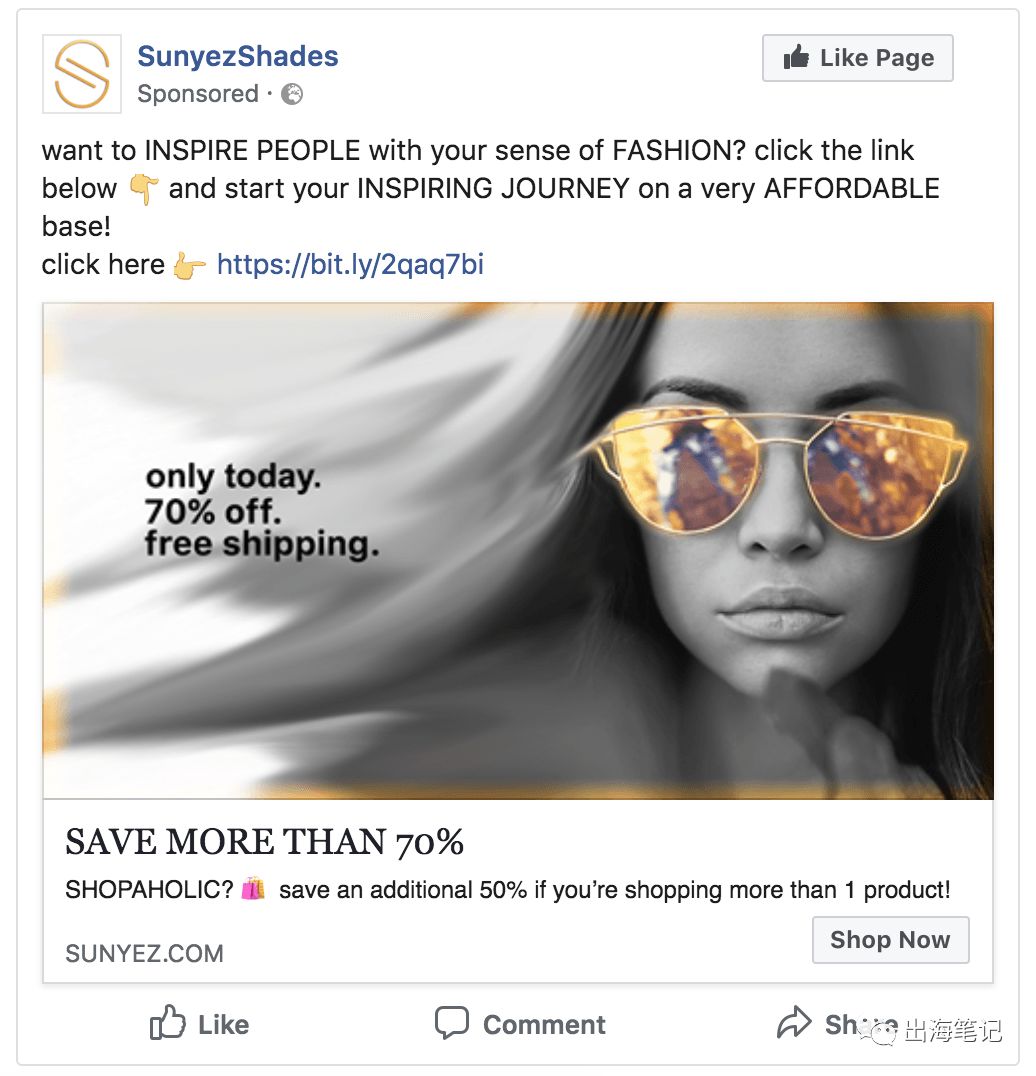Click the SunyezShades logo profile picture
This screenshot has height=1076, width=1036.
(x=82, y=74)
